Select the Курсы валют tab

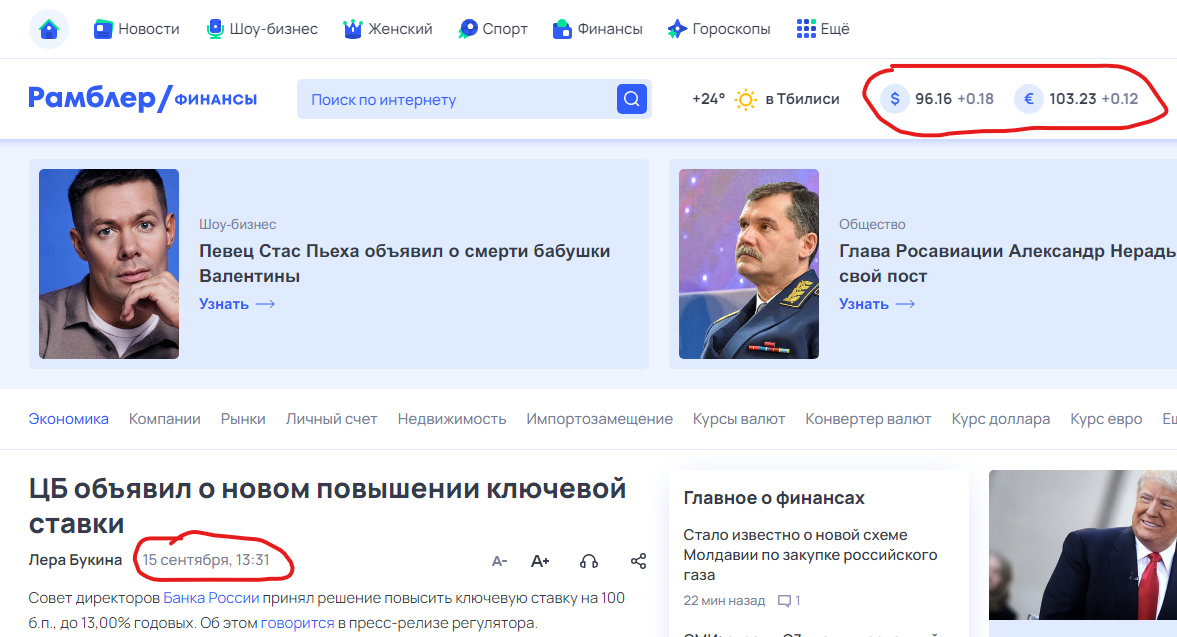739,419
